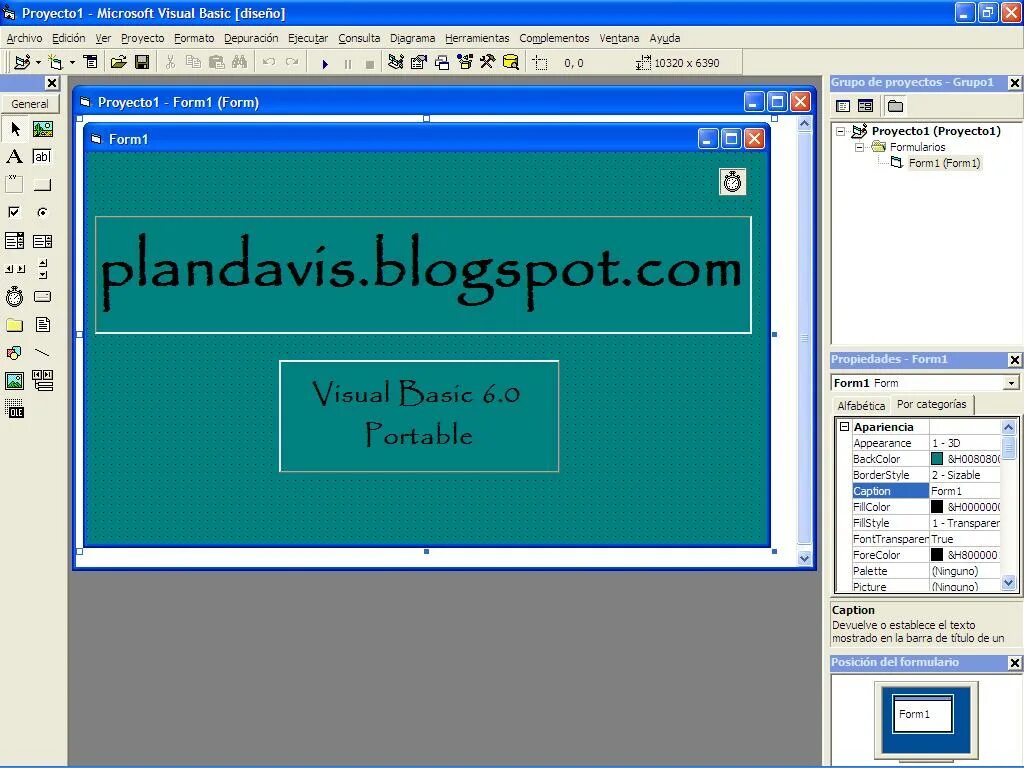Click the Find binoculars toolbar icon

[x=240, y=63]
